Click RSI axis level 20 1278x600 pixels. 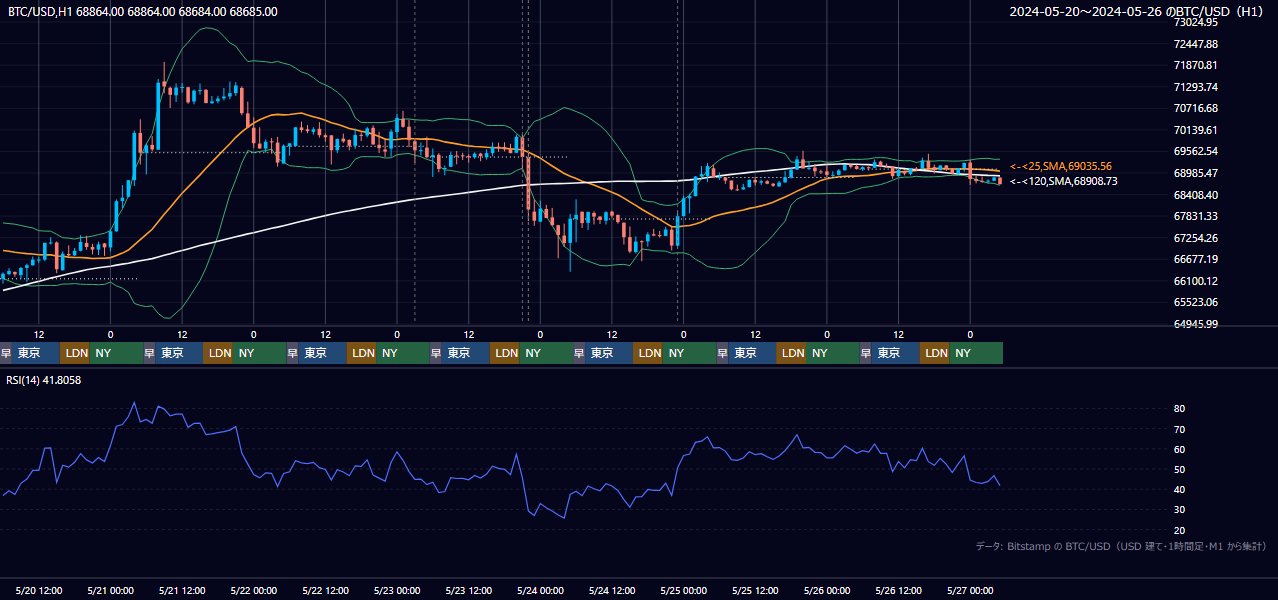[x=1179, y=530]
